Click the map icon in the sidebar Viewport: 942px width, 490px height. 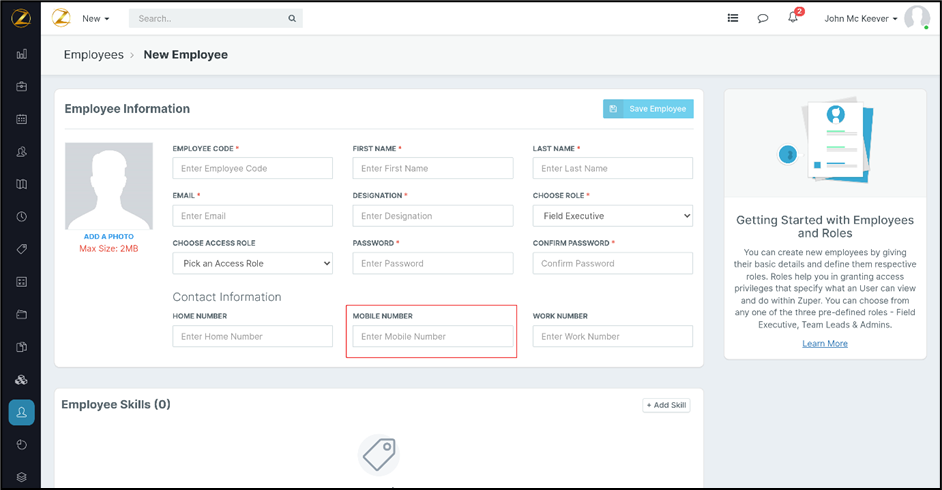(22, 184)
